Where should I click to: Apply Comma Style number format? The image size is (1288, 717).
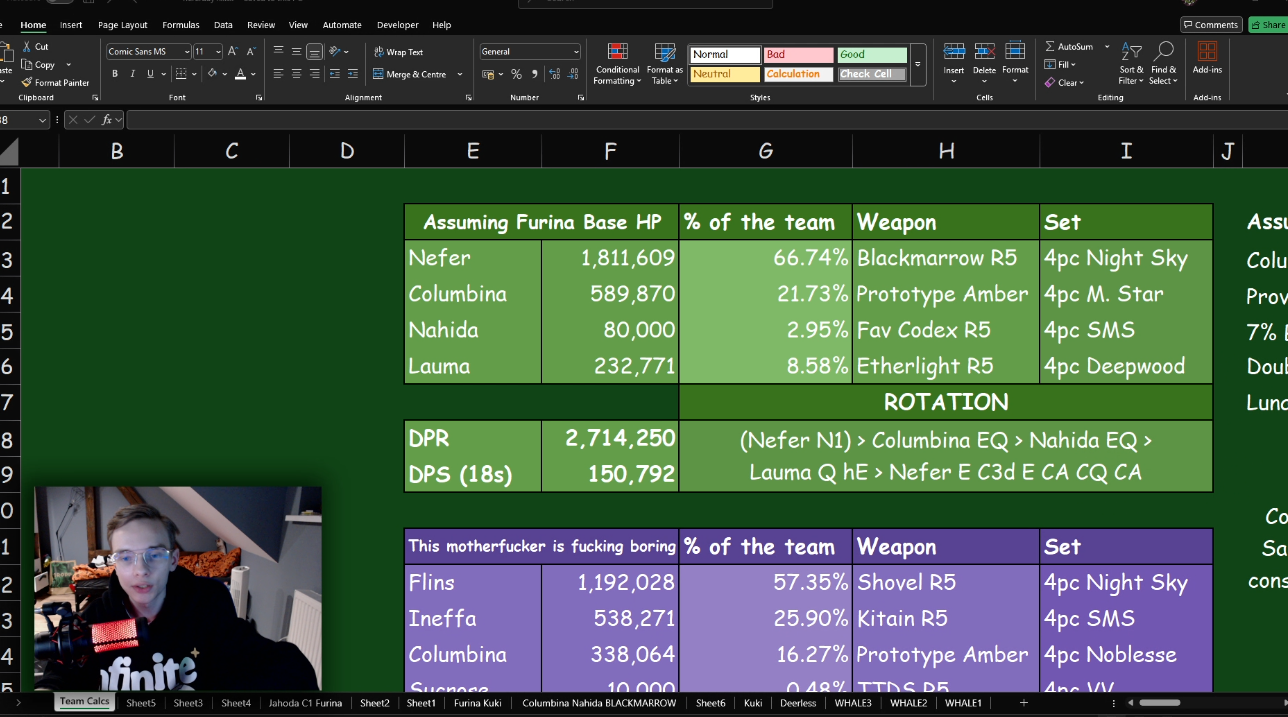pyautogui.click(x=534, y=74)
